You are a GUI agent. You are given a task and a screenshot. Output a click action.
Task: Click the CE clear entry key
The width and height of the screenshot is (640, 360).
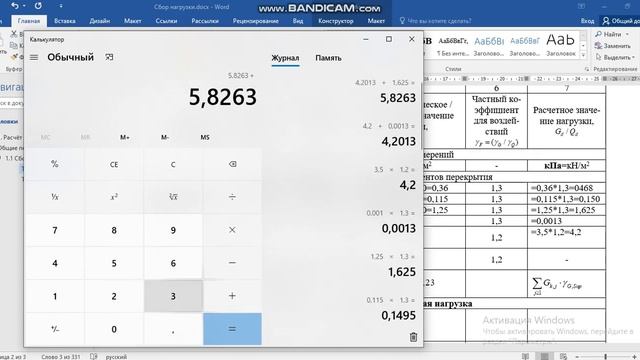tap(114, 164)
